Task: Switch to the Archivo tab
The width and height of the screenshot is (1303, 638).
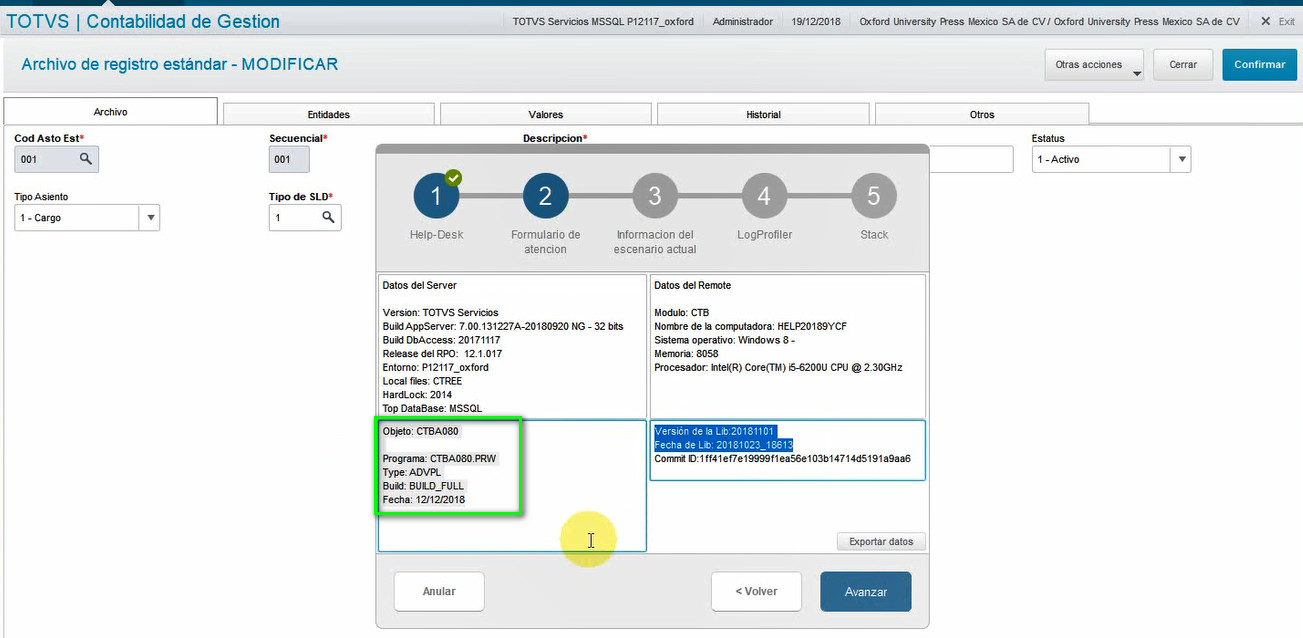Action: [x=111, y=112]
